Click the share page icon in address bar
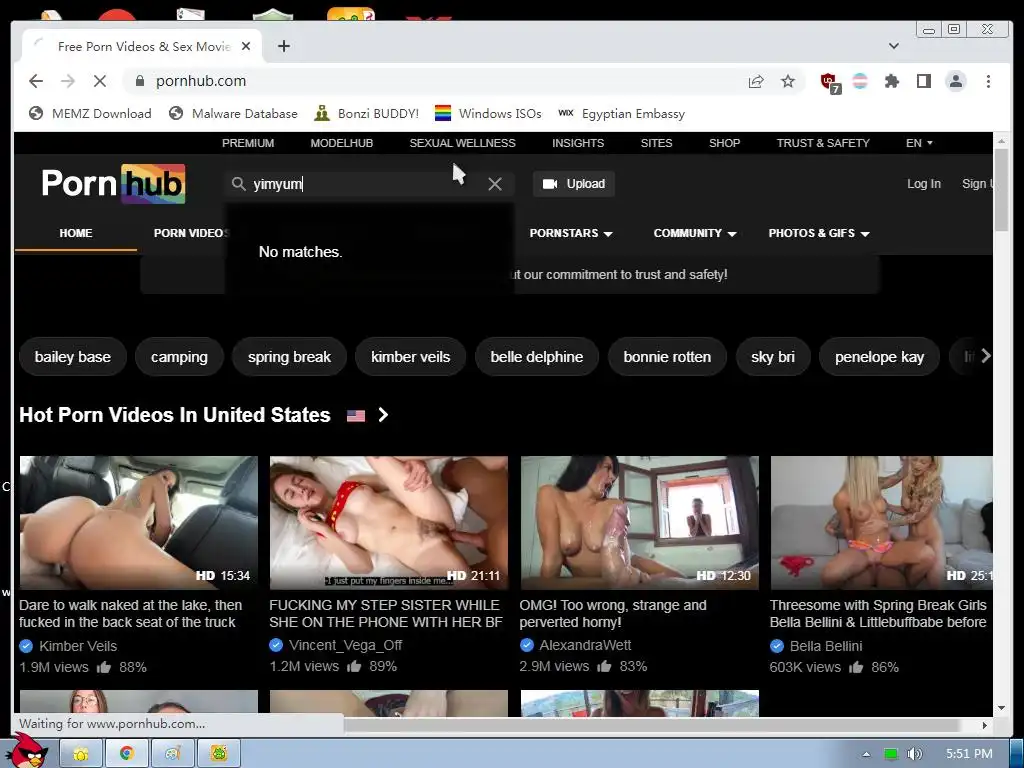The height and width of the screenshot is (768, 1024). click(x=756, y=81)
